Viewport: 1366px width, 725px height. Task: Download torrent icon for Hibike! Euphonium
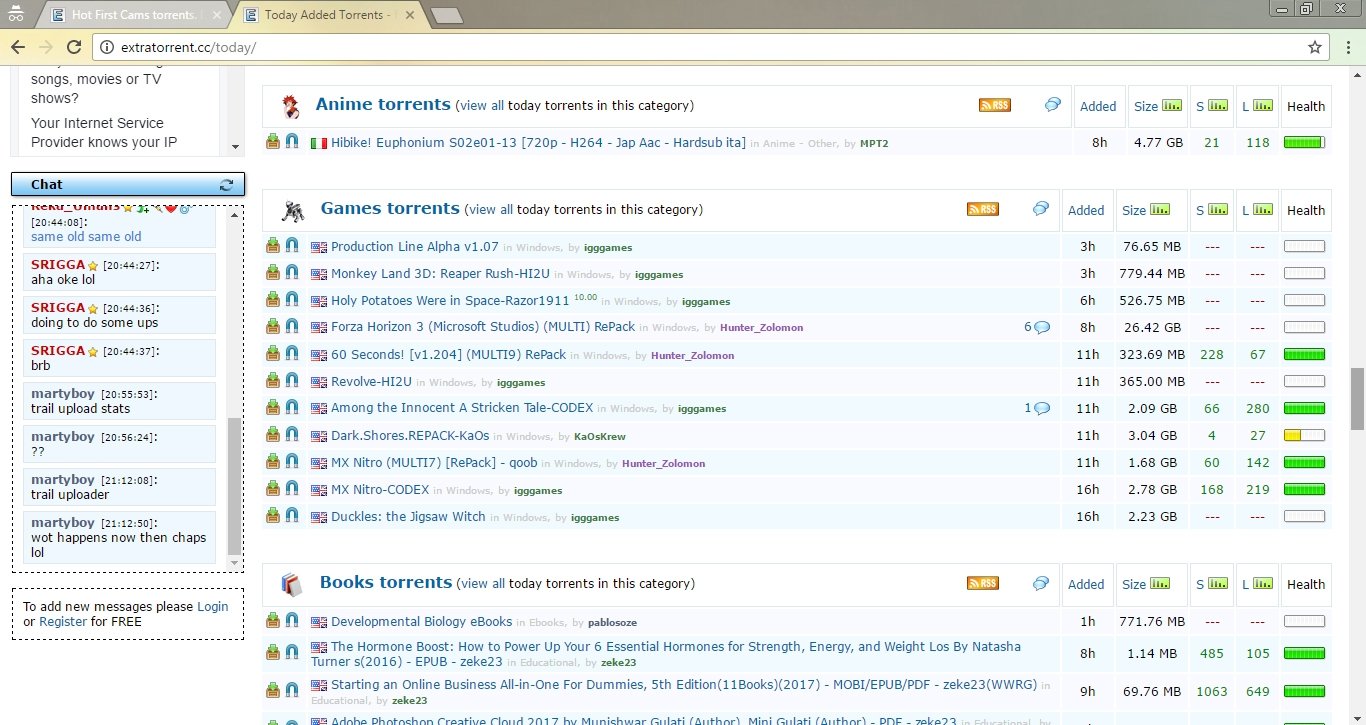273,141
